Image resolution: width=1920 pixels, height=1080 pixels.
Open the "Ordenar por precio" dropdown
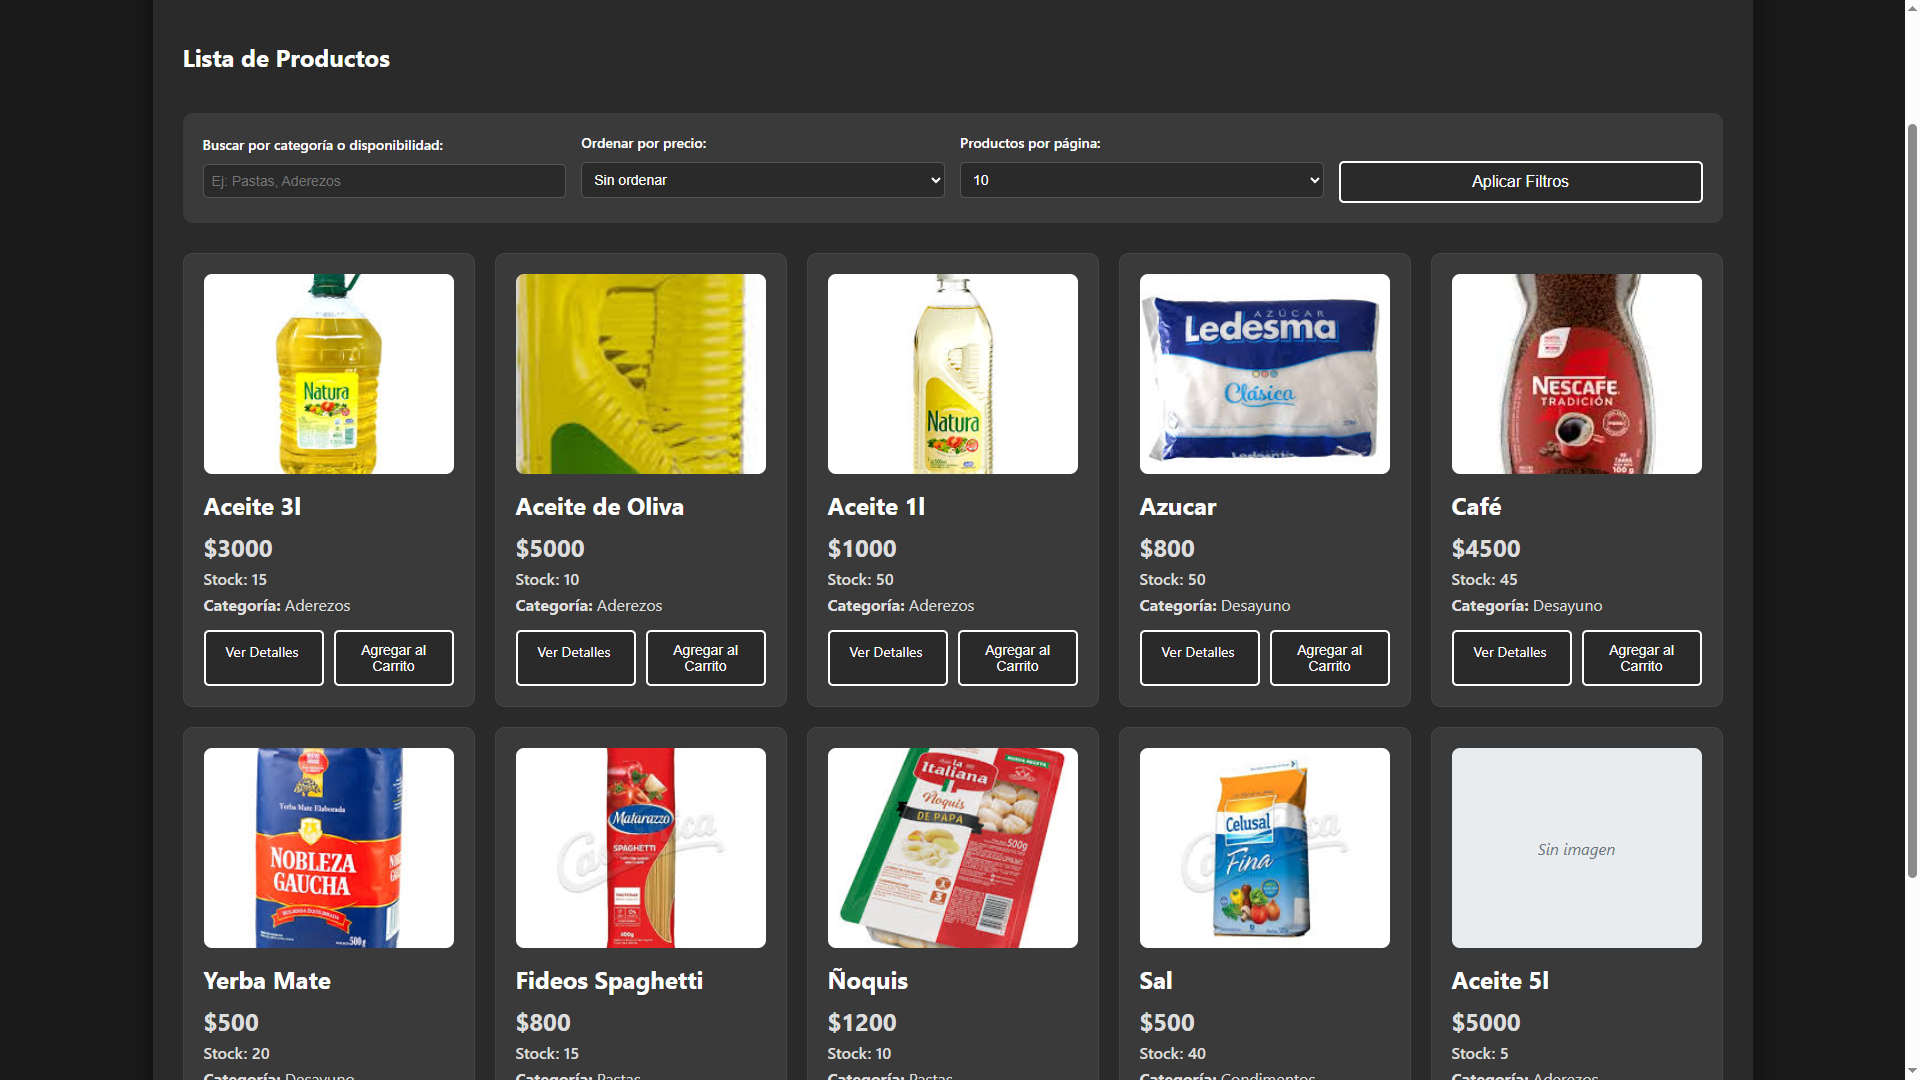[x=761, y=180]
